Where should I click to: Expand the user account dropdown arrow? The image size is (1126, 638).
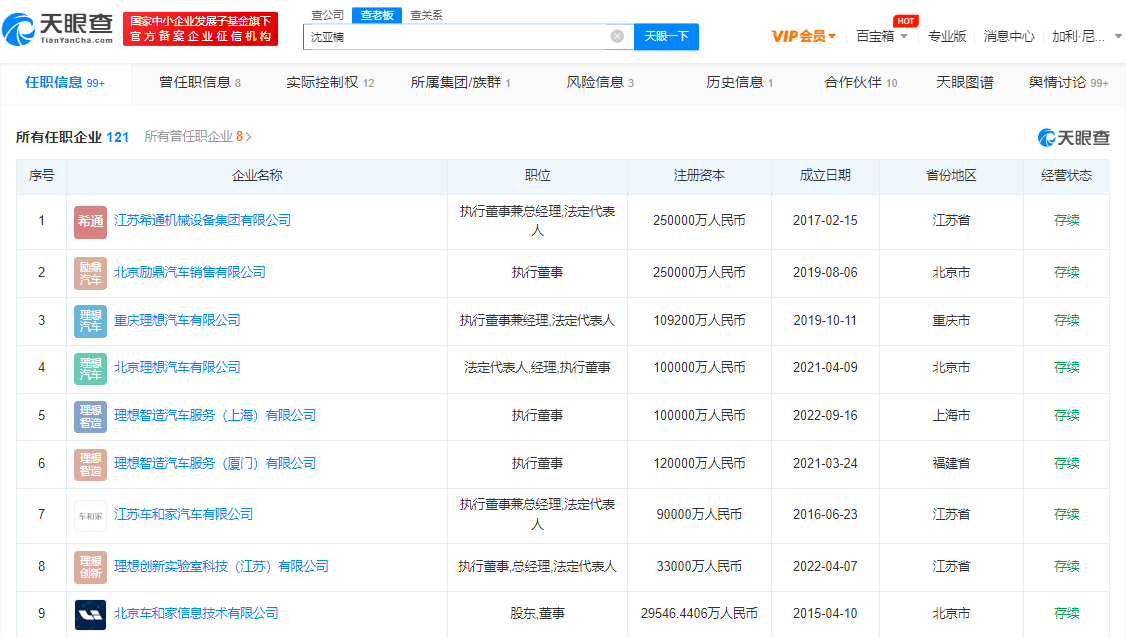coord(1118,36)
